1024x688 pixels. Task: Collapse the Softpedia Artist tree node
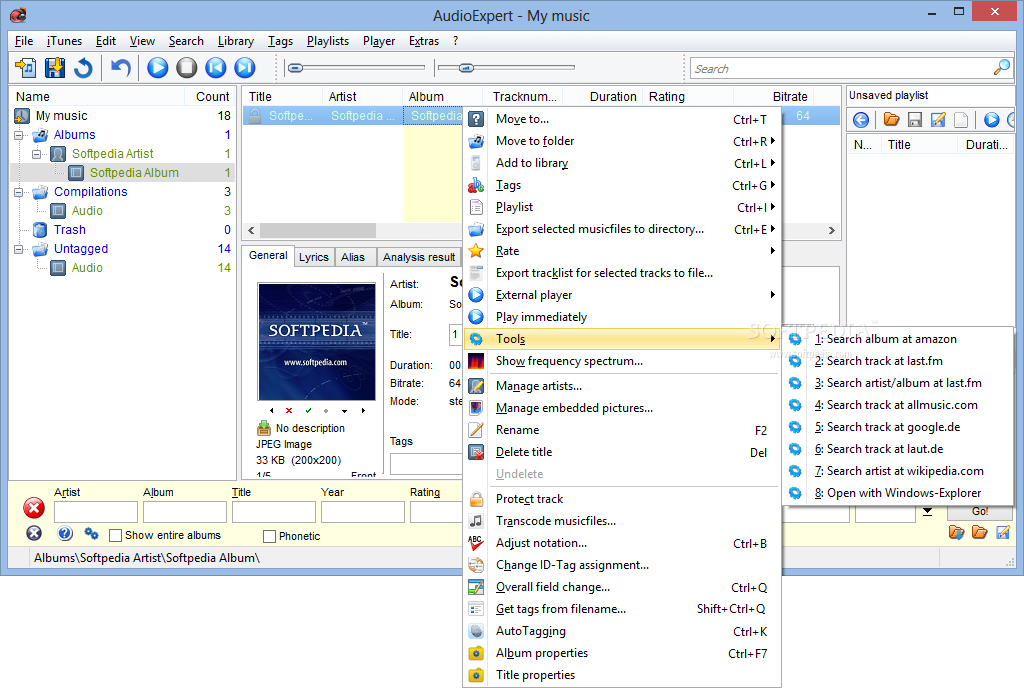(x=37, y=154)
